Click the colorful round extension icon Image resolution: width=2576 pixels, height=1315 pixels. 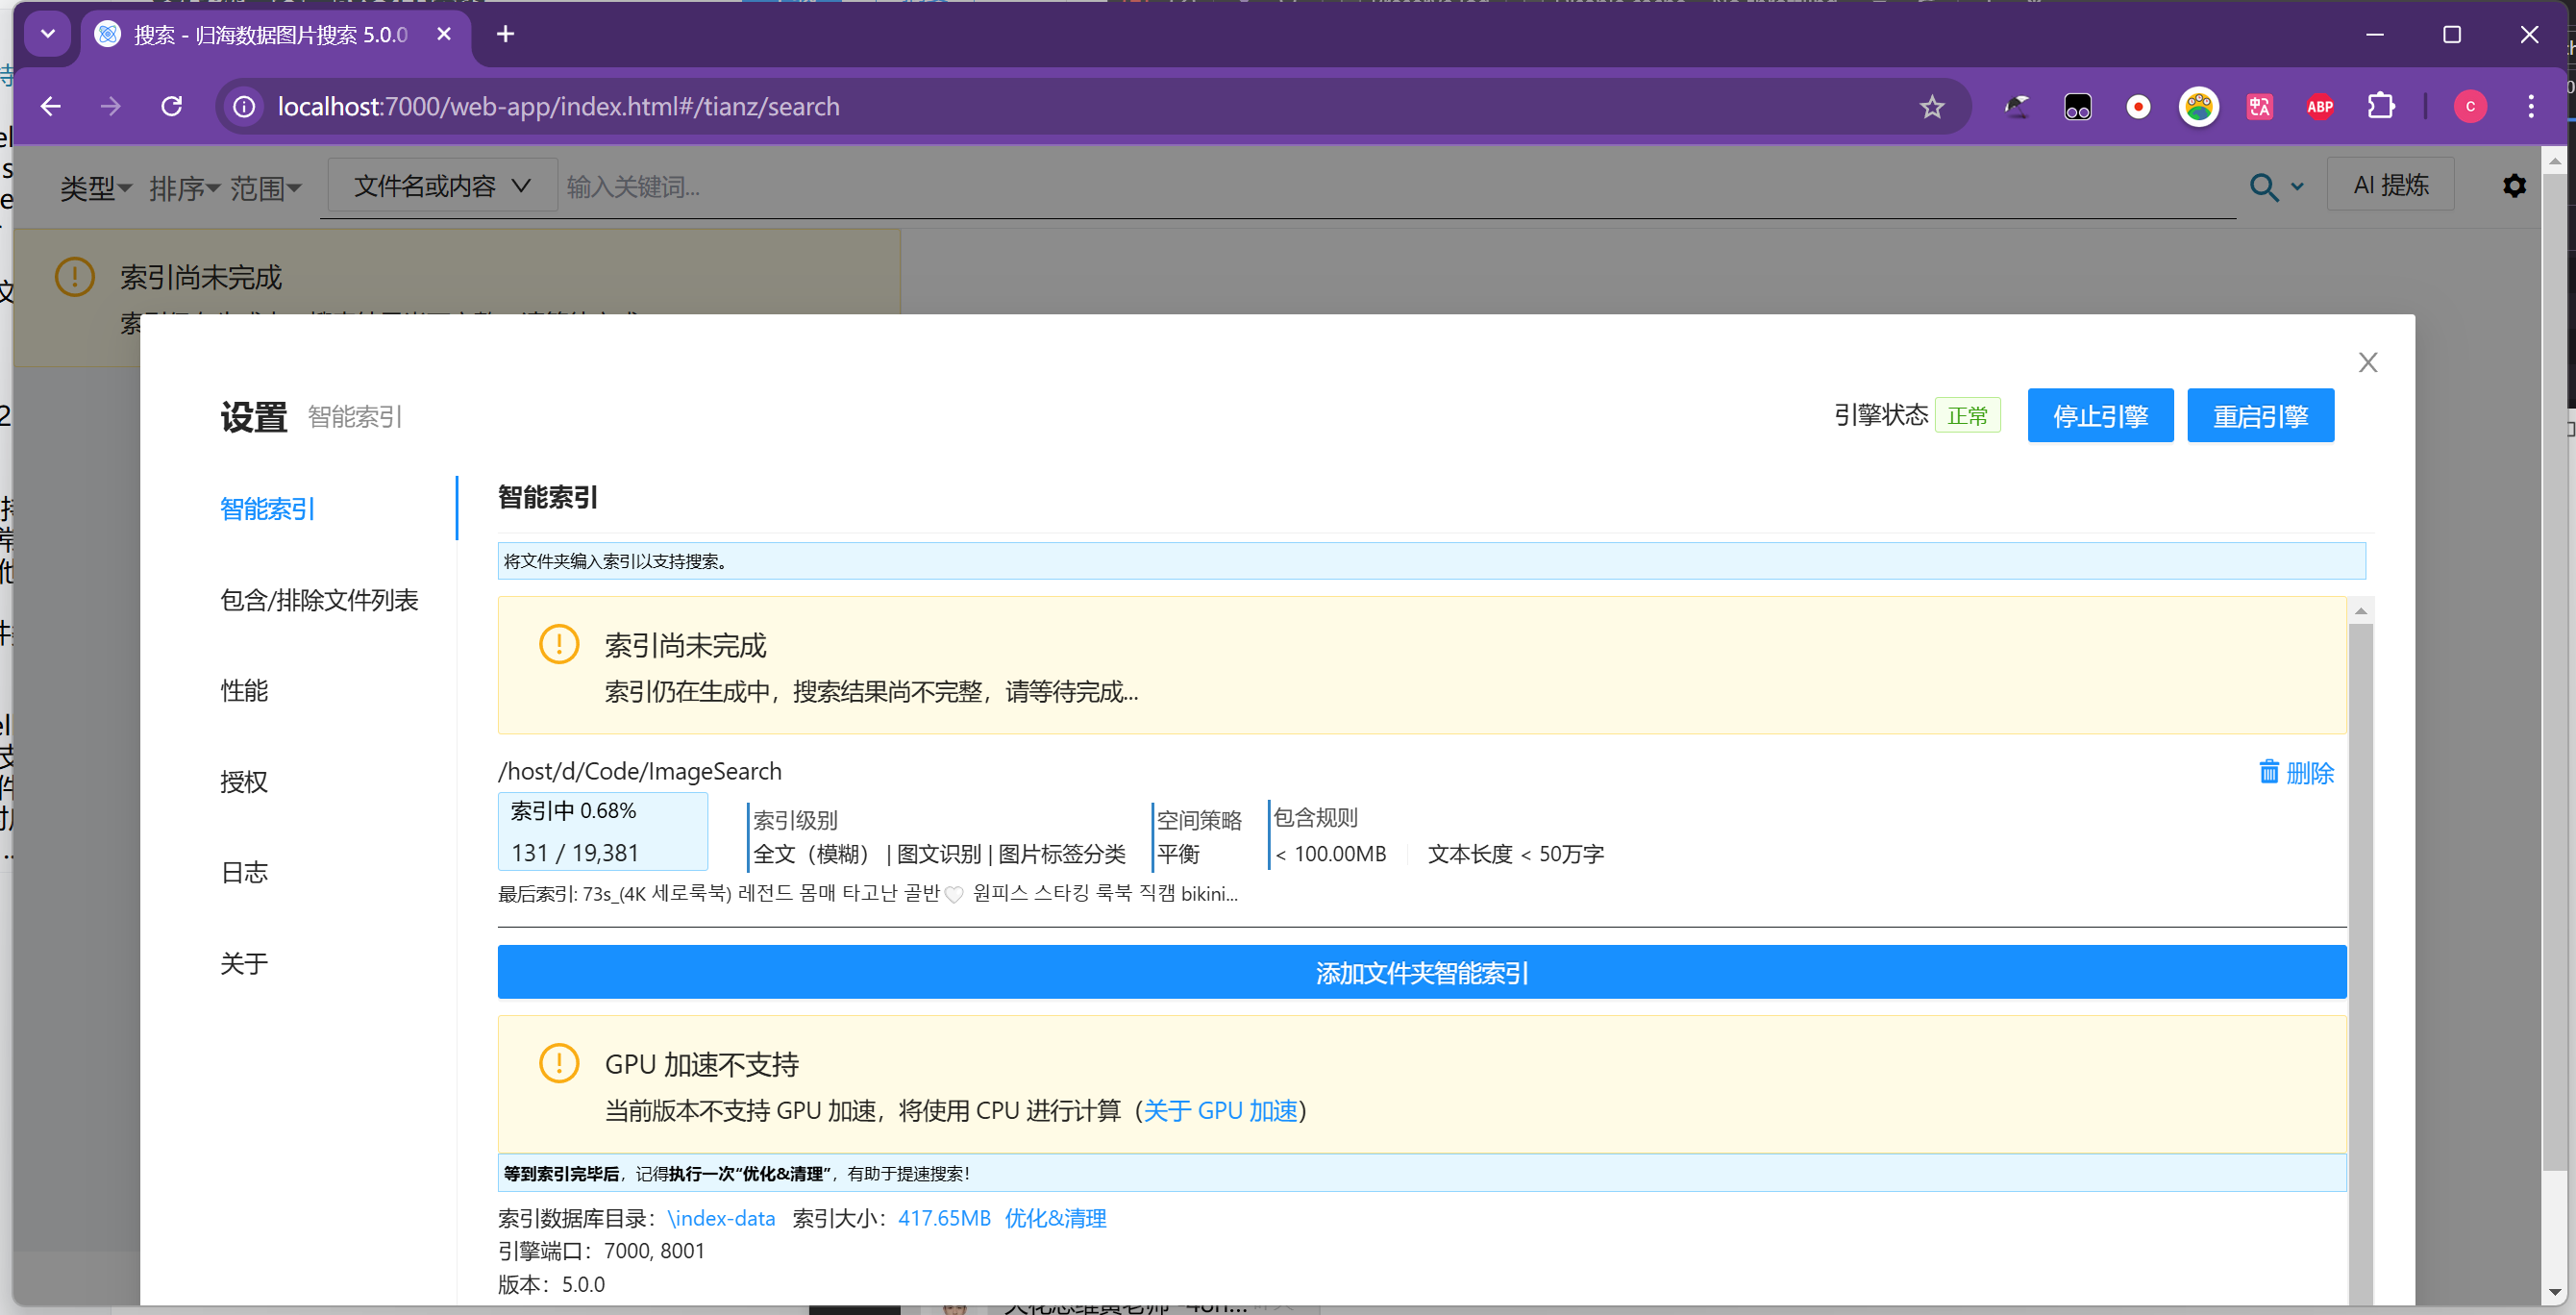tap(2199, 106)
